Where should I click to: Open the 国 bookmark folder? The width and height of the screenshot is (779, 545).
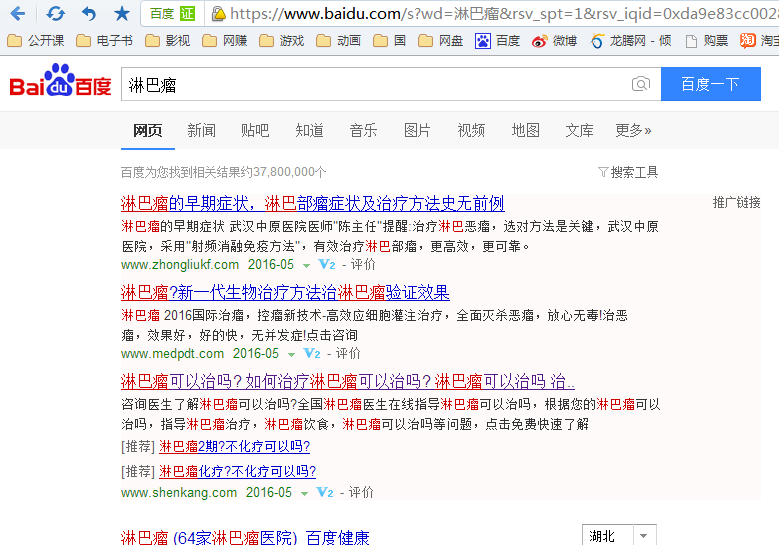click(x=390, y=41)
